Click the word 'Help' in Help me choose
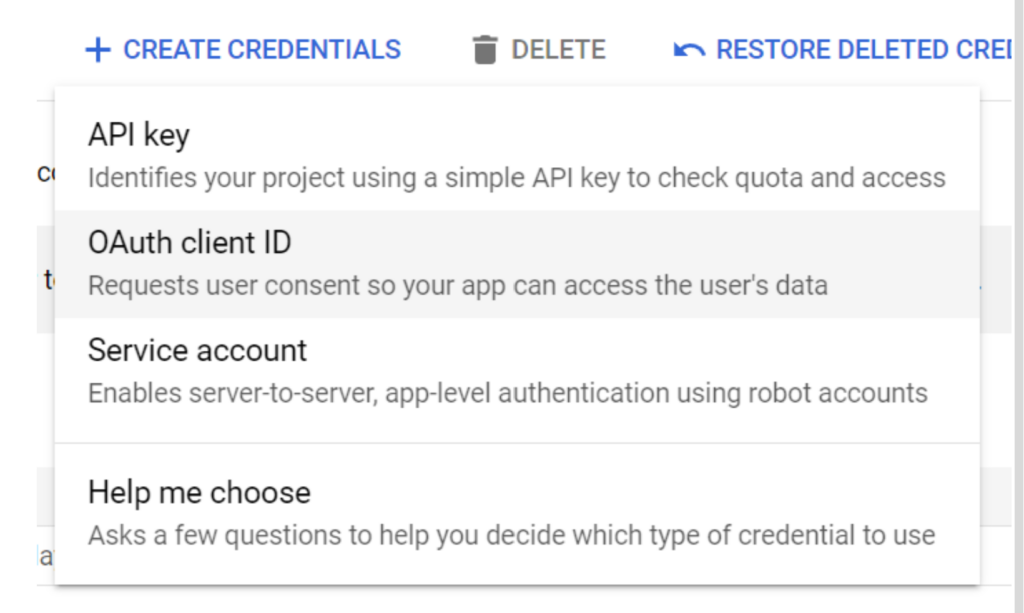1024x613 pixels. (120, 493)
